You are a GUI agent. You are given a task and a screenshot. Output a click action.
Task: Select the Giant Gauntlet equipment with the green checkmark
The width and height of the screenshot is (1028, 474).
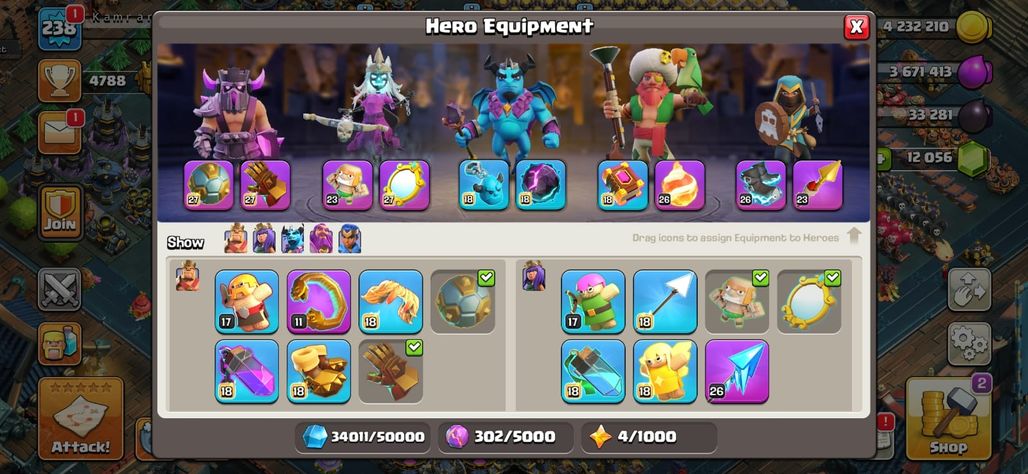[x=391, y=371]
